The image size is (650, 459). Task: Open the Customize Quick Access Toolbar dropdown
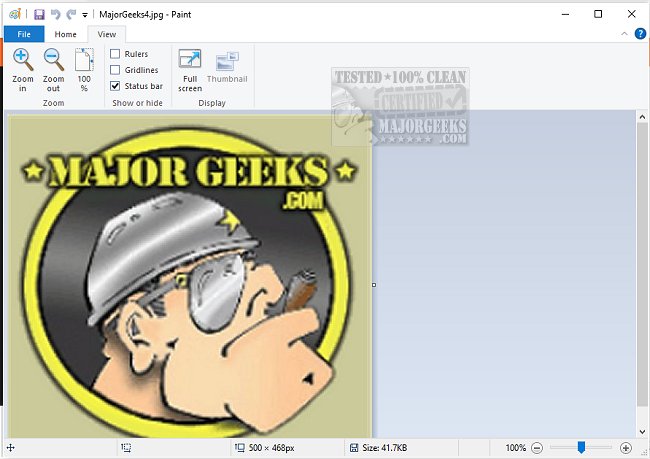[x=85, y=15]
